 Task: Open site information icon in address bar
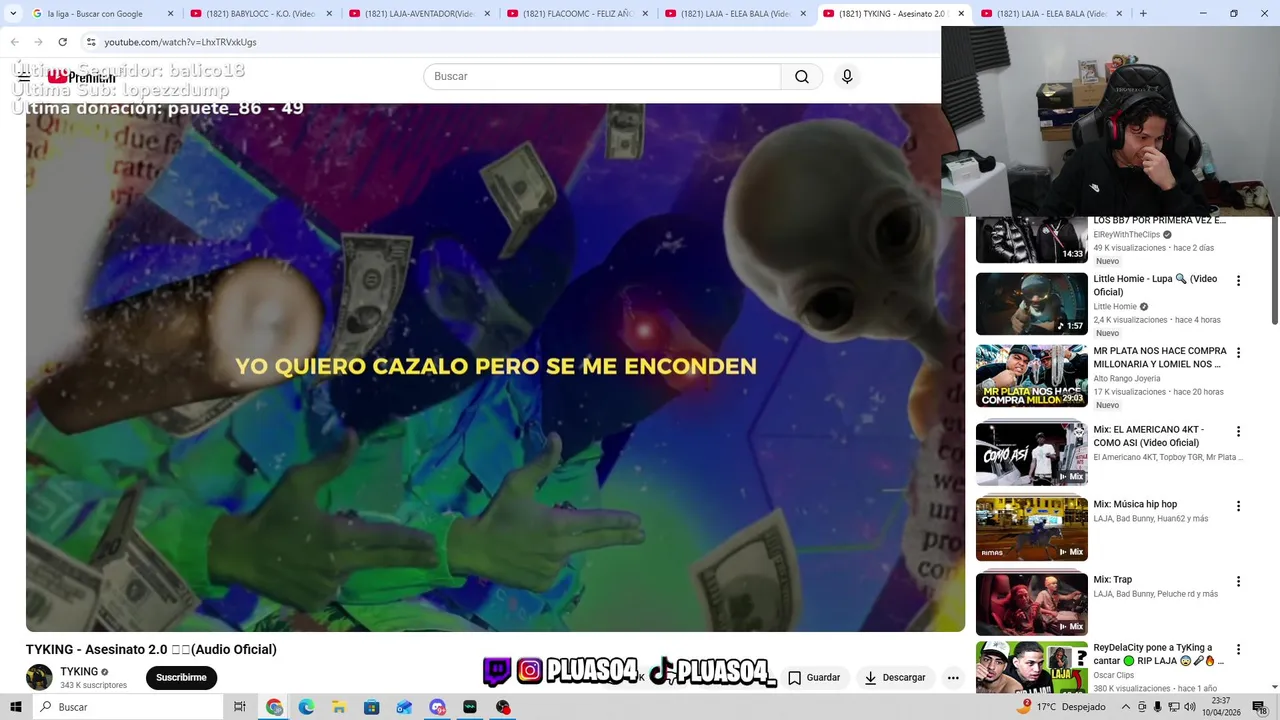pos(90,42)
